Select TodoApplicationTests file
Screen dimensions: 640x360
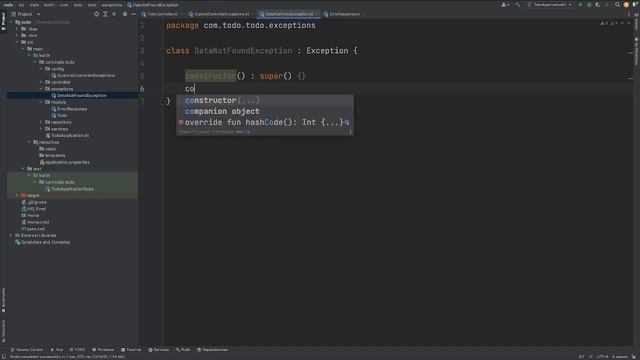(x=72, y=189)
